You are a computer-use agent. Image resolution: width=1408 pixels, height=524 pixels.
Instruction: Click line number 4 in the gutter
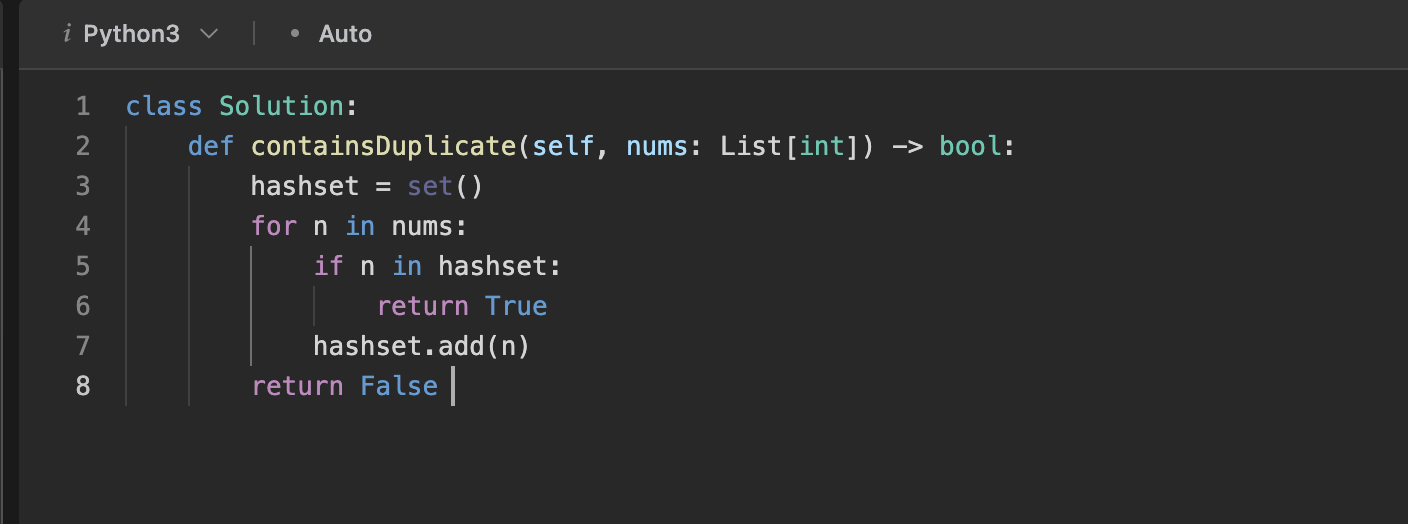(x=82, y=226)
